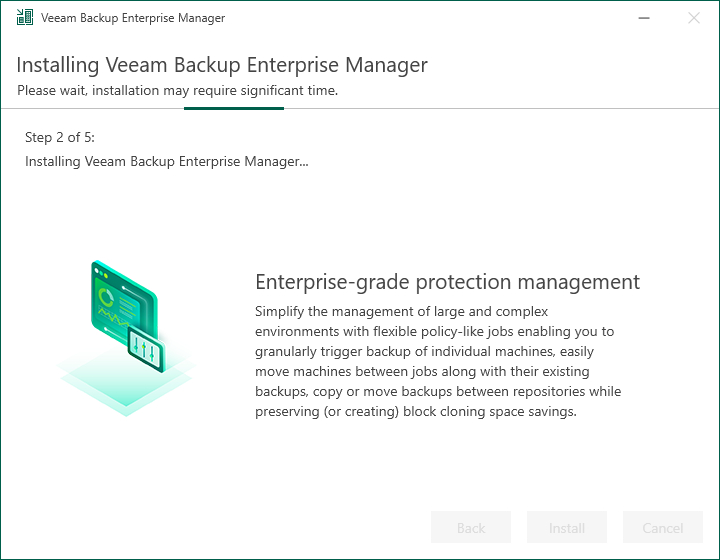Screen dimensions: 720x560
Task: Click the large 'Installing Veeam Backup Enterprise Manager' heading
Action: point(222,65)
